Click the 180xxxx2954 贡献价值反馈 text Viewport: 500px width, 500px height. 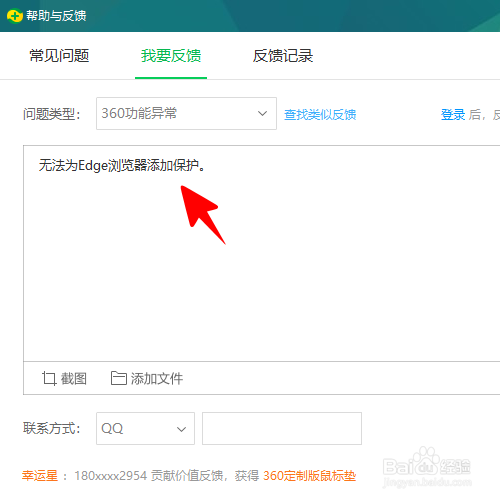click(149, 476)
